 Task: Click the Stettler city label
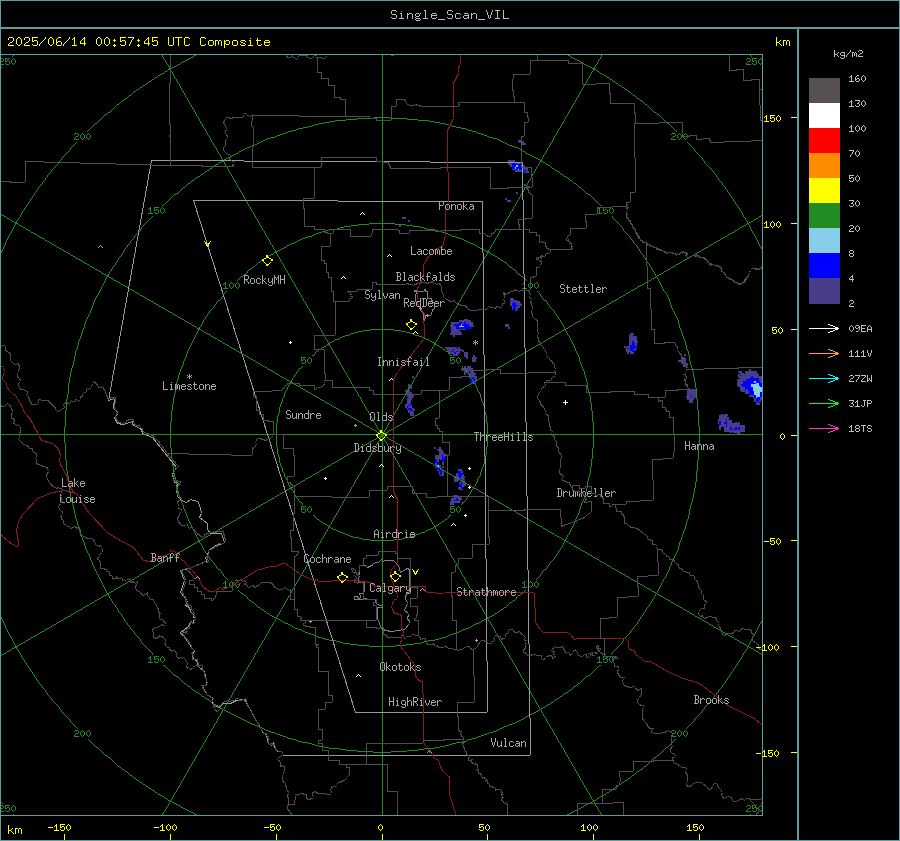pyautogui.click(x=583, y=289)
